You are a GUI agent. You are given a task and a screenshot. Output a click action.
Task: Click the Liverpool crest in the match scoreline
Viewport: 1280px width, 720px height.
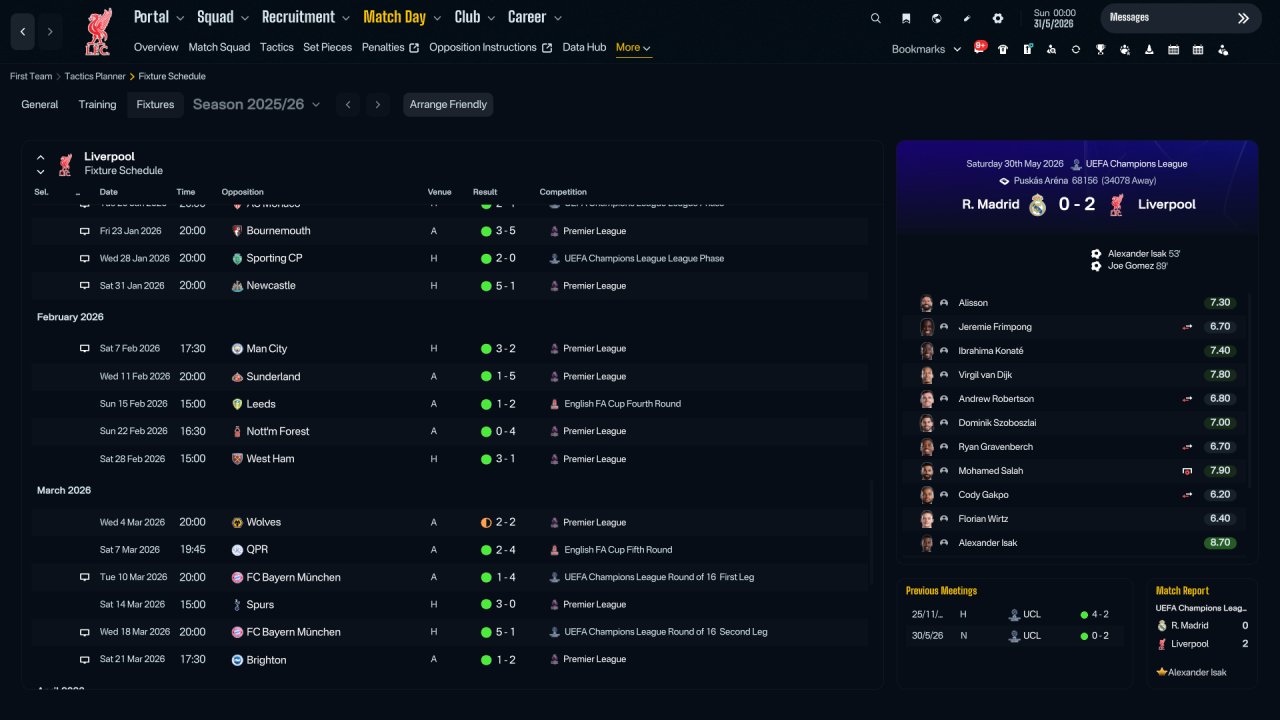click(x=1117, y=205)
